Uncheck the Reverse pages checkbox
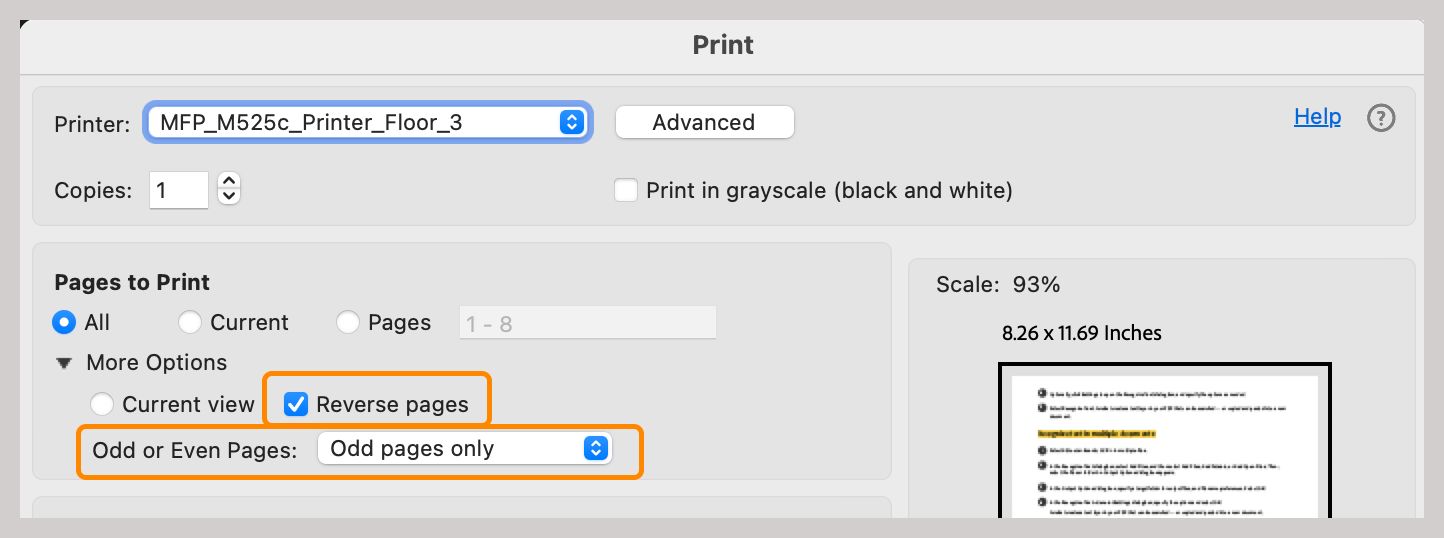 tap(296, 404)
